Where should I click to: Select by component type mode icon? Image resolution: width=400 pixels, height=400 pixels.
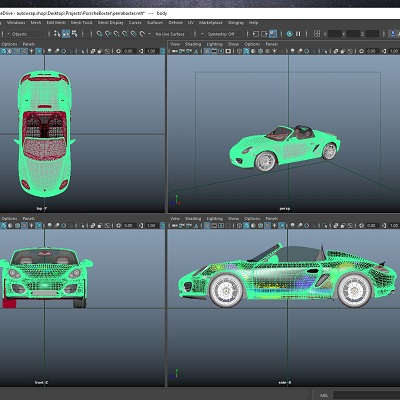(x=74, y=34)
